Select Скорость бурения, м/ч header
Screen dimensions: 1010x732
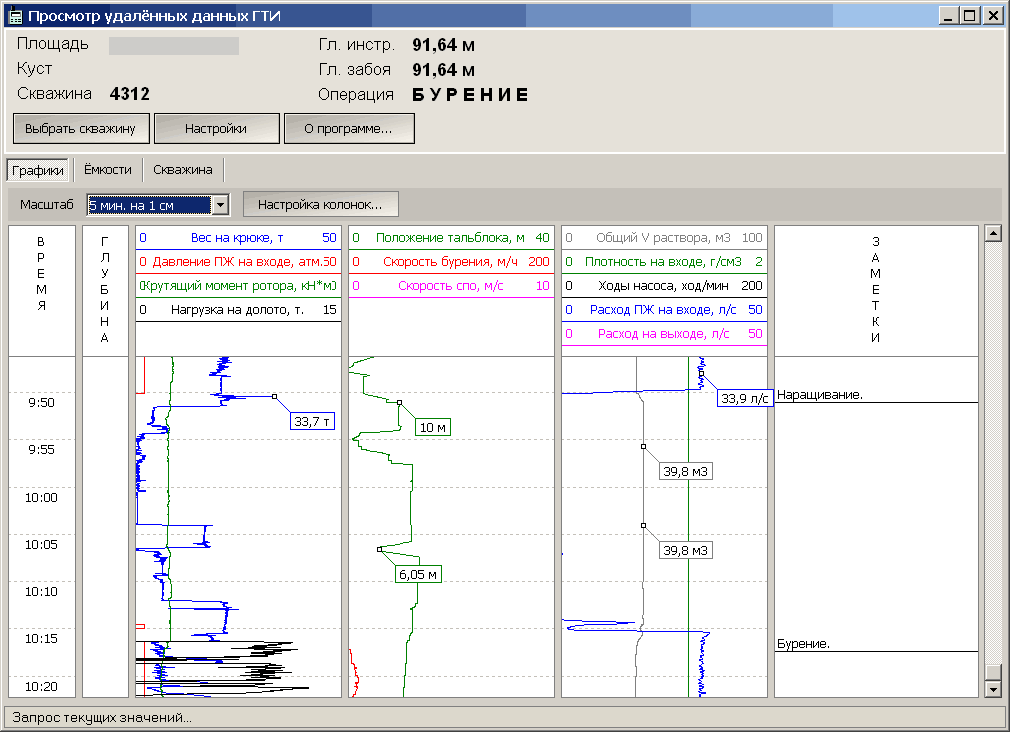click(451, 262)
